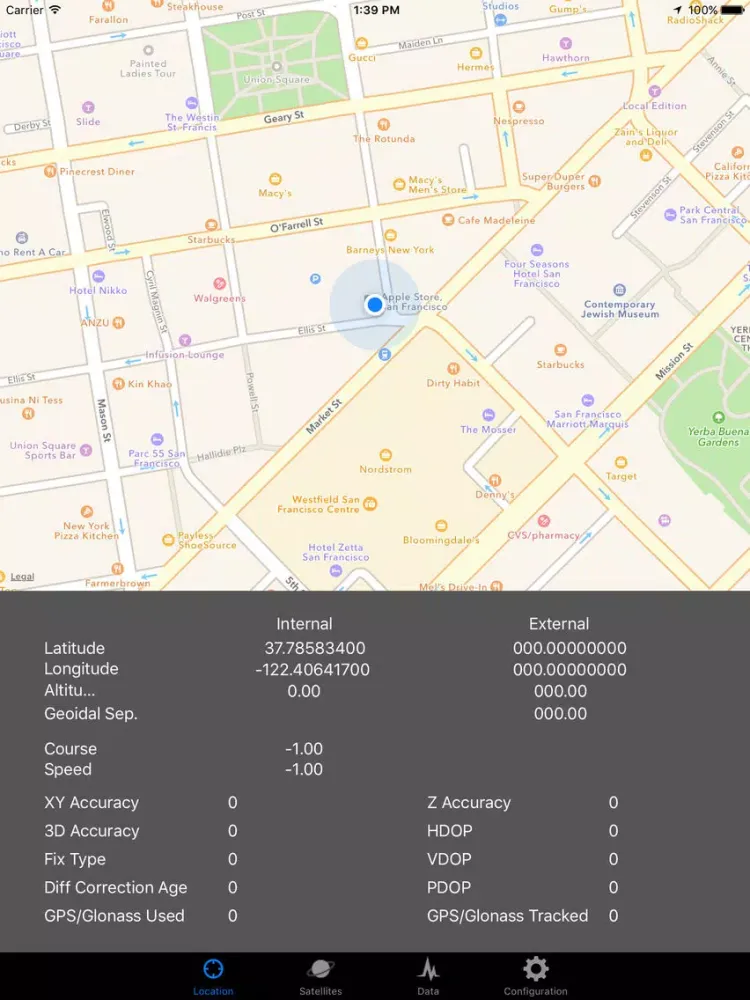Tap the XY Accuracy label
This screenshot has height=1000, width=750.
[x=91, y=802]
